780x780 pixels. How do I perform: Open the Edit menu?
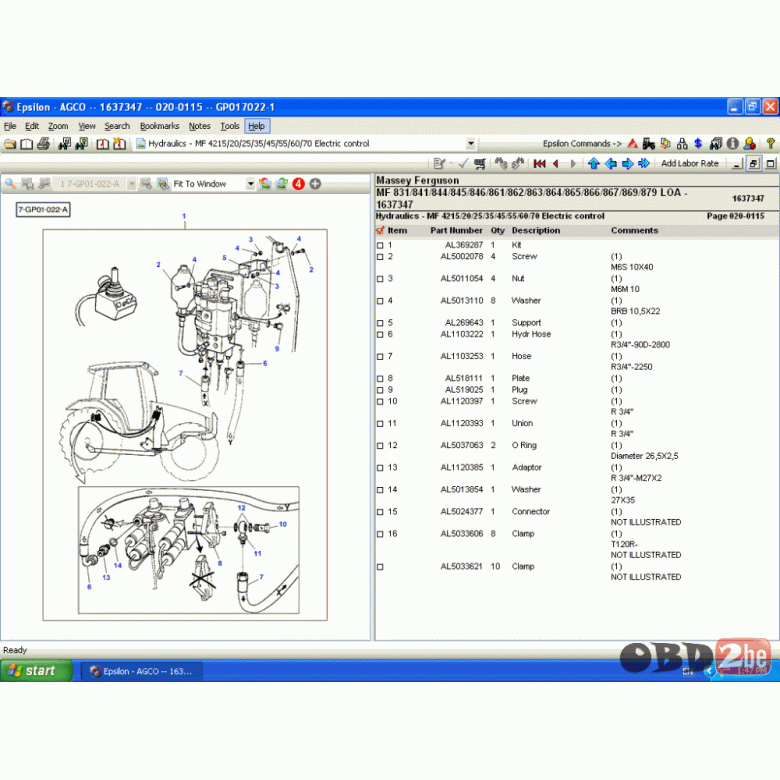(x=32, y=126)
